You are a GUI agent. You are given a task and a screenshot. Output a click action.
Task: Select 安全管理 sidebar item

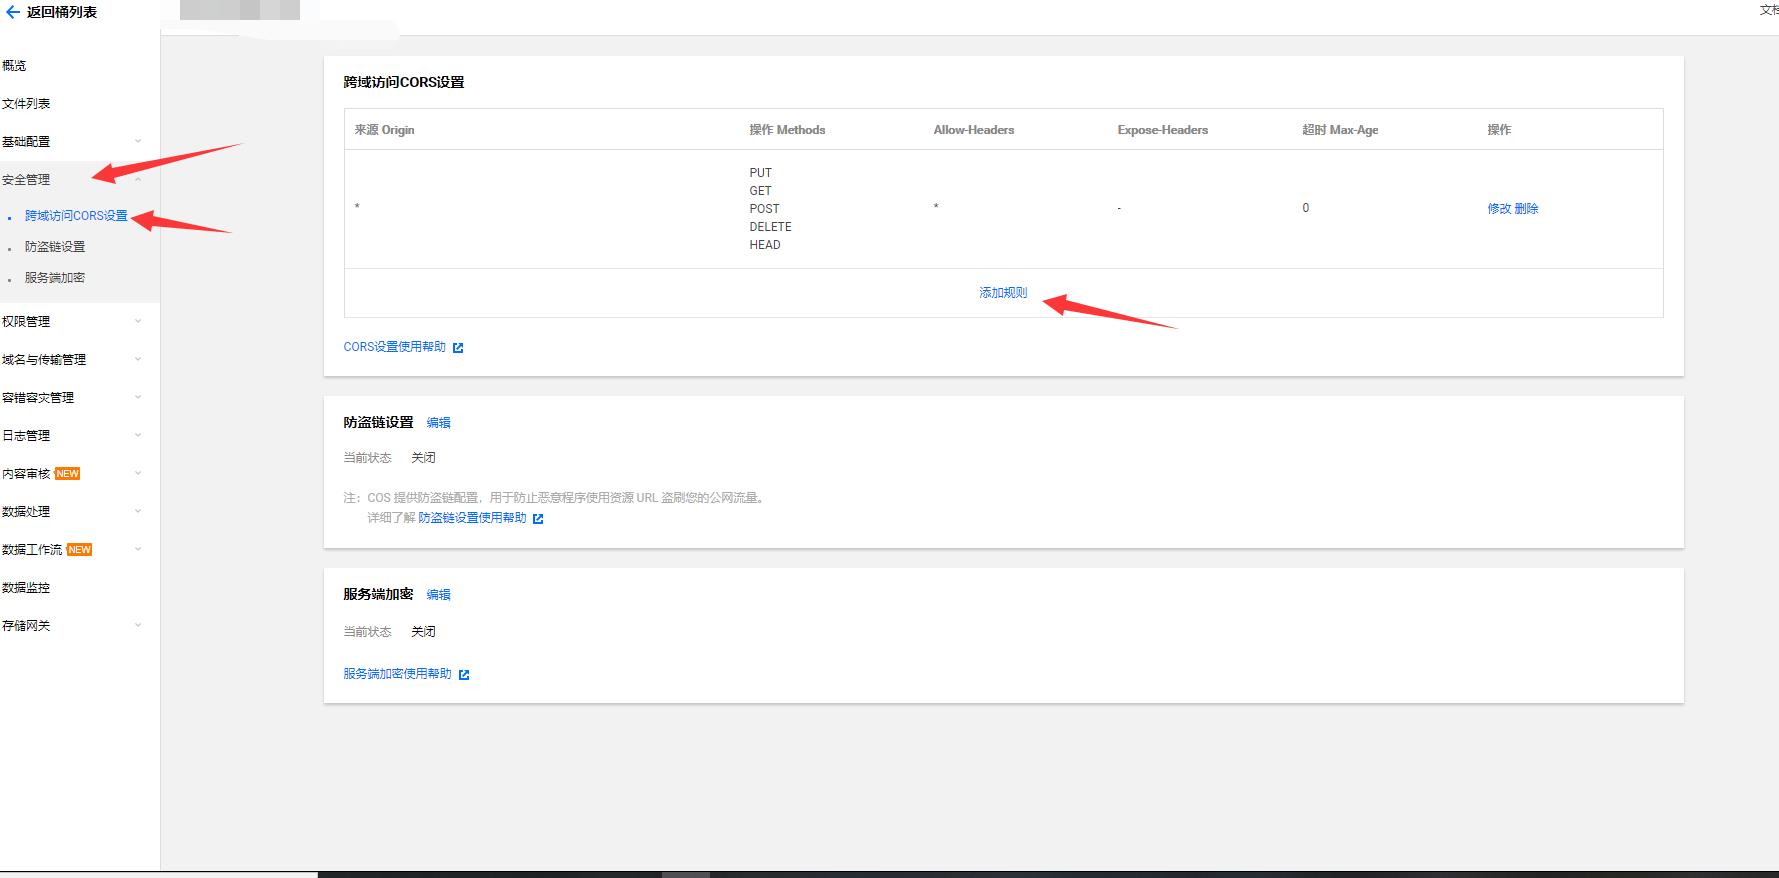pyautogui.click(x=26, y=180)
